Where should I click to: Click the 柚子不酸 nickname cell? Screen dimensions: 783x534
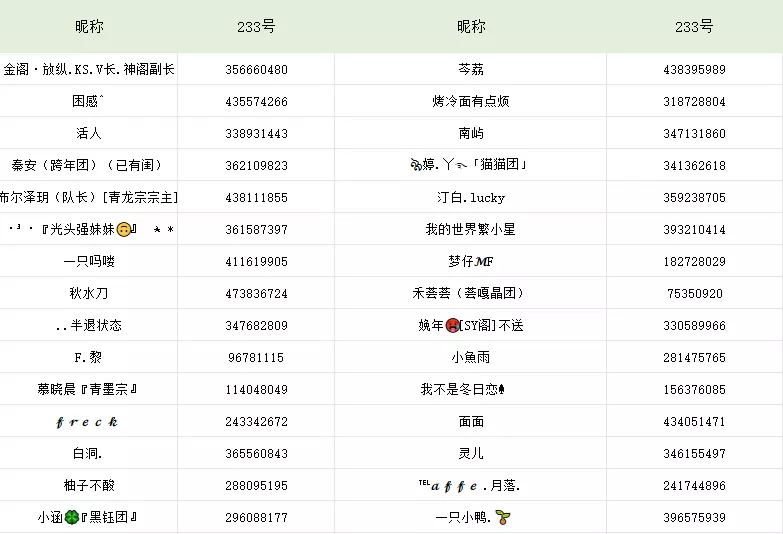(x=87, y=486)
